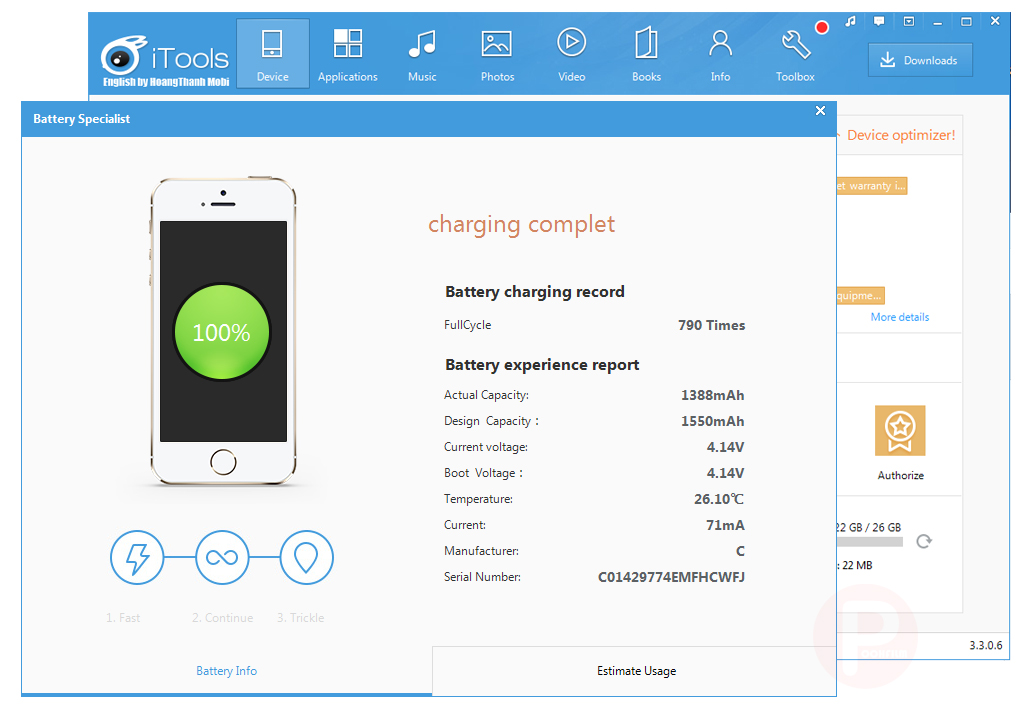
Task: Click the Fast charging lightning icon
Action: coord(137,558)
